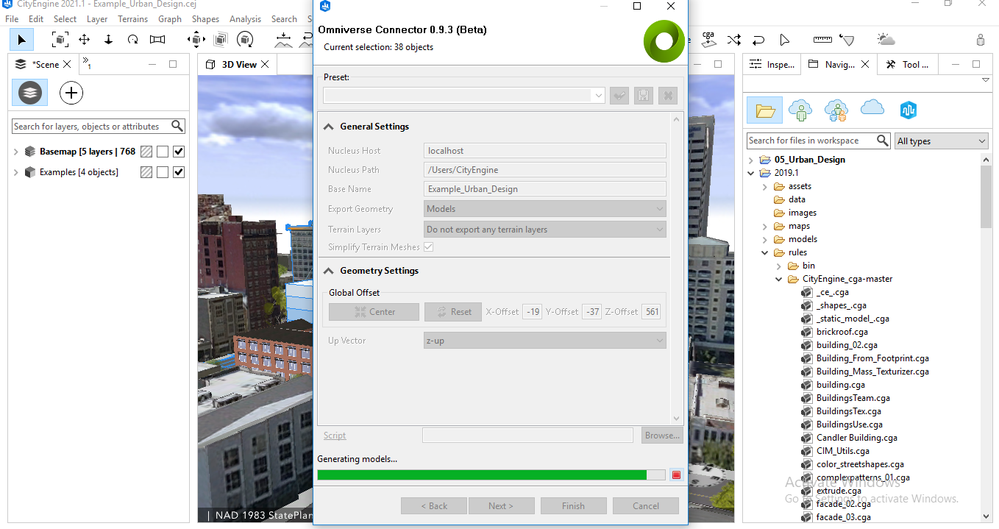Click the plain cloud ArcGIS Online icon
999x529 pixels.
tap(872, 109)
